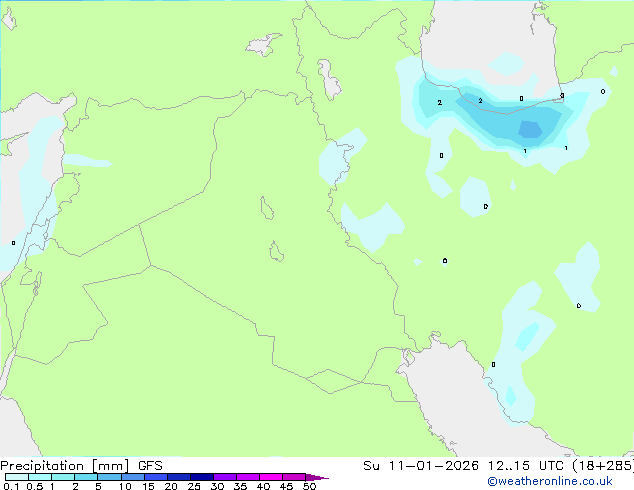Click the 30–35 mm purple legend swatch

(224, 477)
